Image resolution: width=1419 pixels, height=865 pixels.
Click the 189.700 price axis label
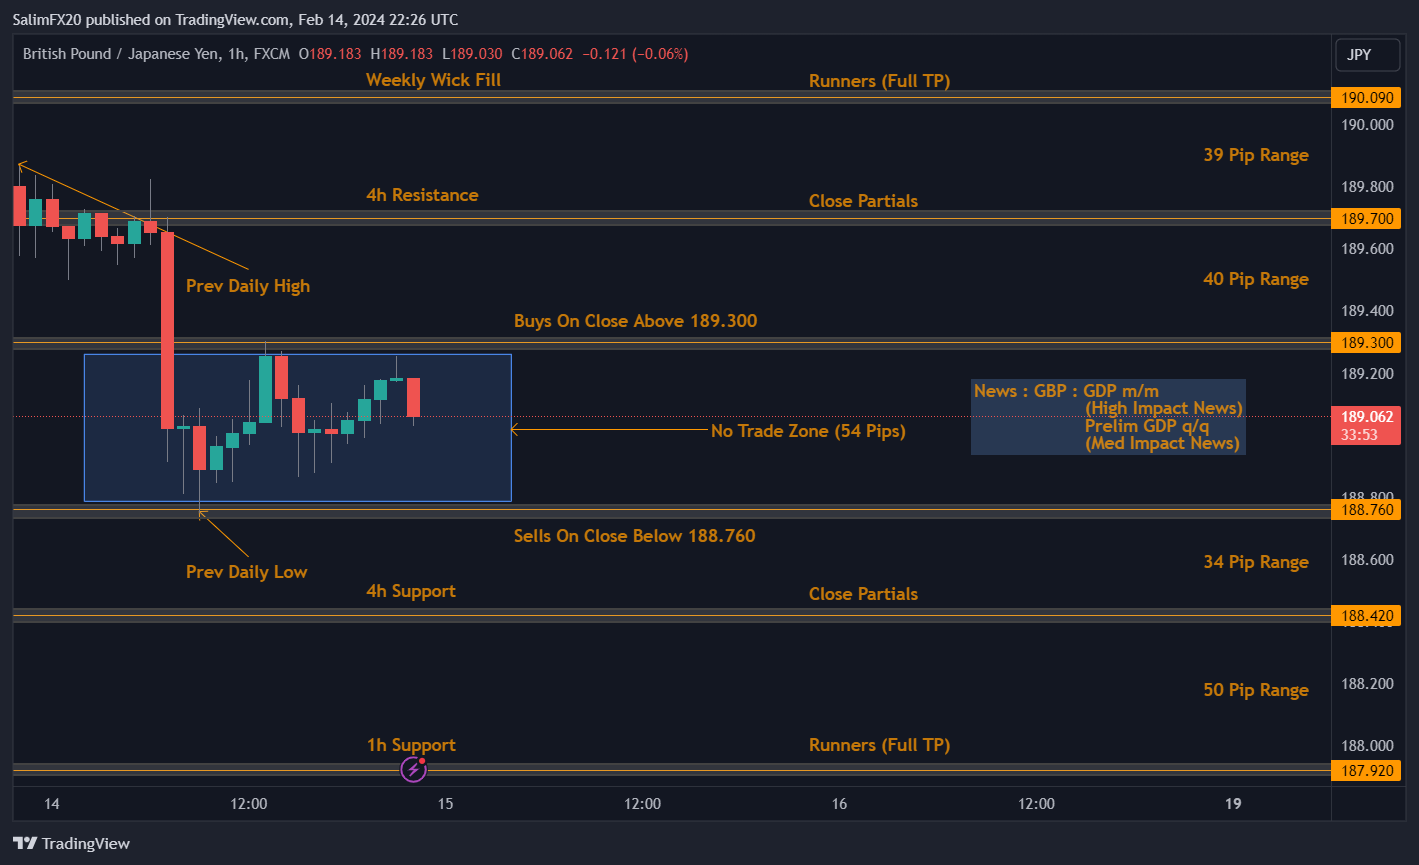tap(1366, 218)
